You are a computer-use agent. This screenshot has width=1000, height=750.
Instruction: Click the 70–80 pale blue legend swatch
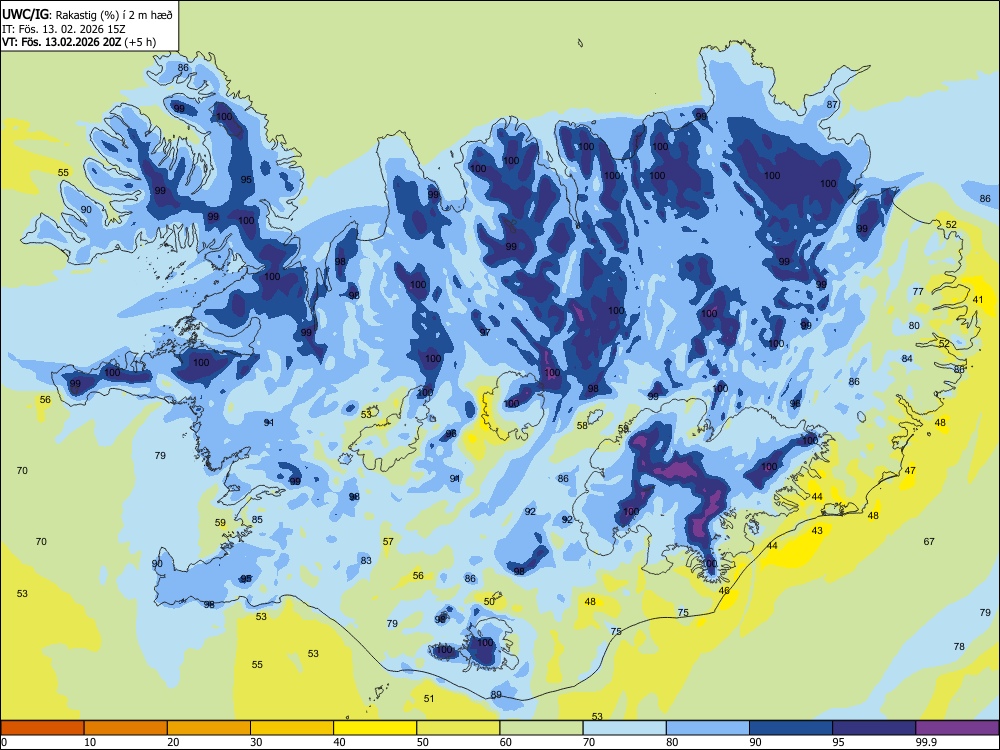[x=624, y=728]
